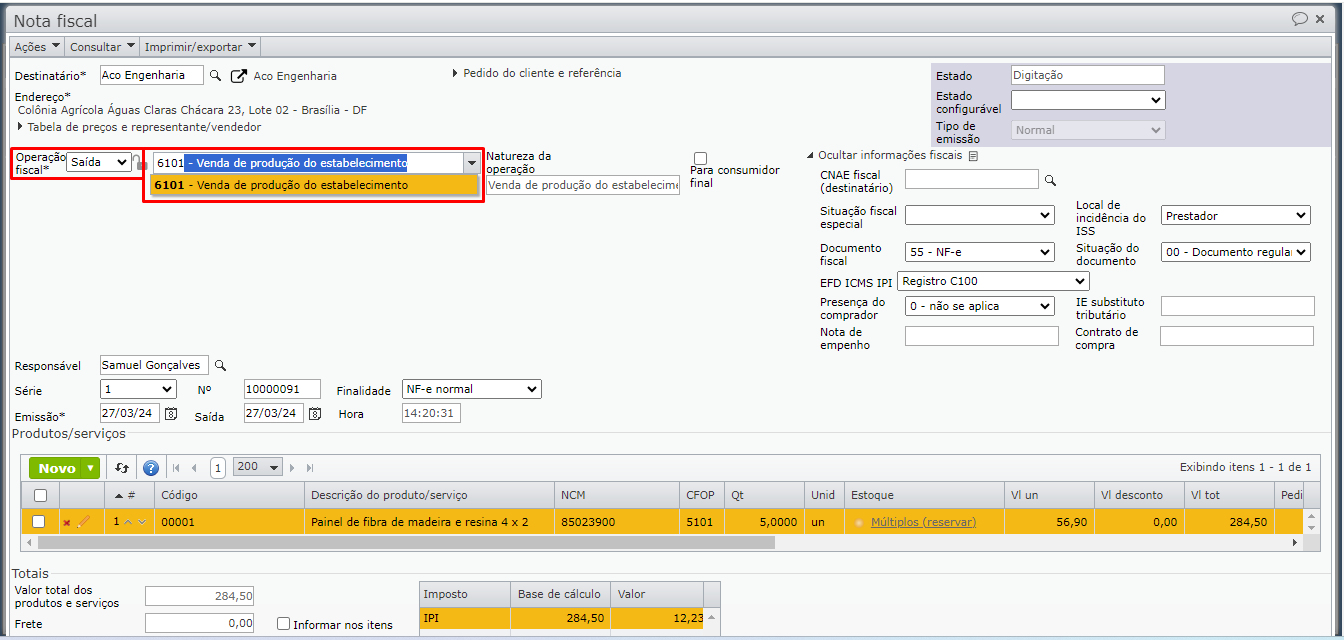Open the Série dropdown
Image resolution: width=1344 pixels, height=640 pixels.
point(139,389)
